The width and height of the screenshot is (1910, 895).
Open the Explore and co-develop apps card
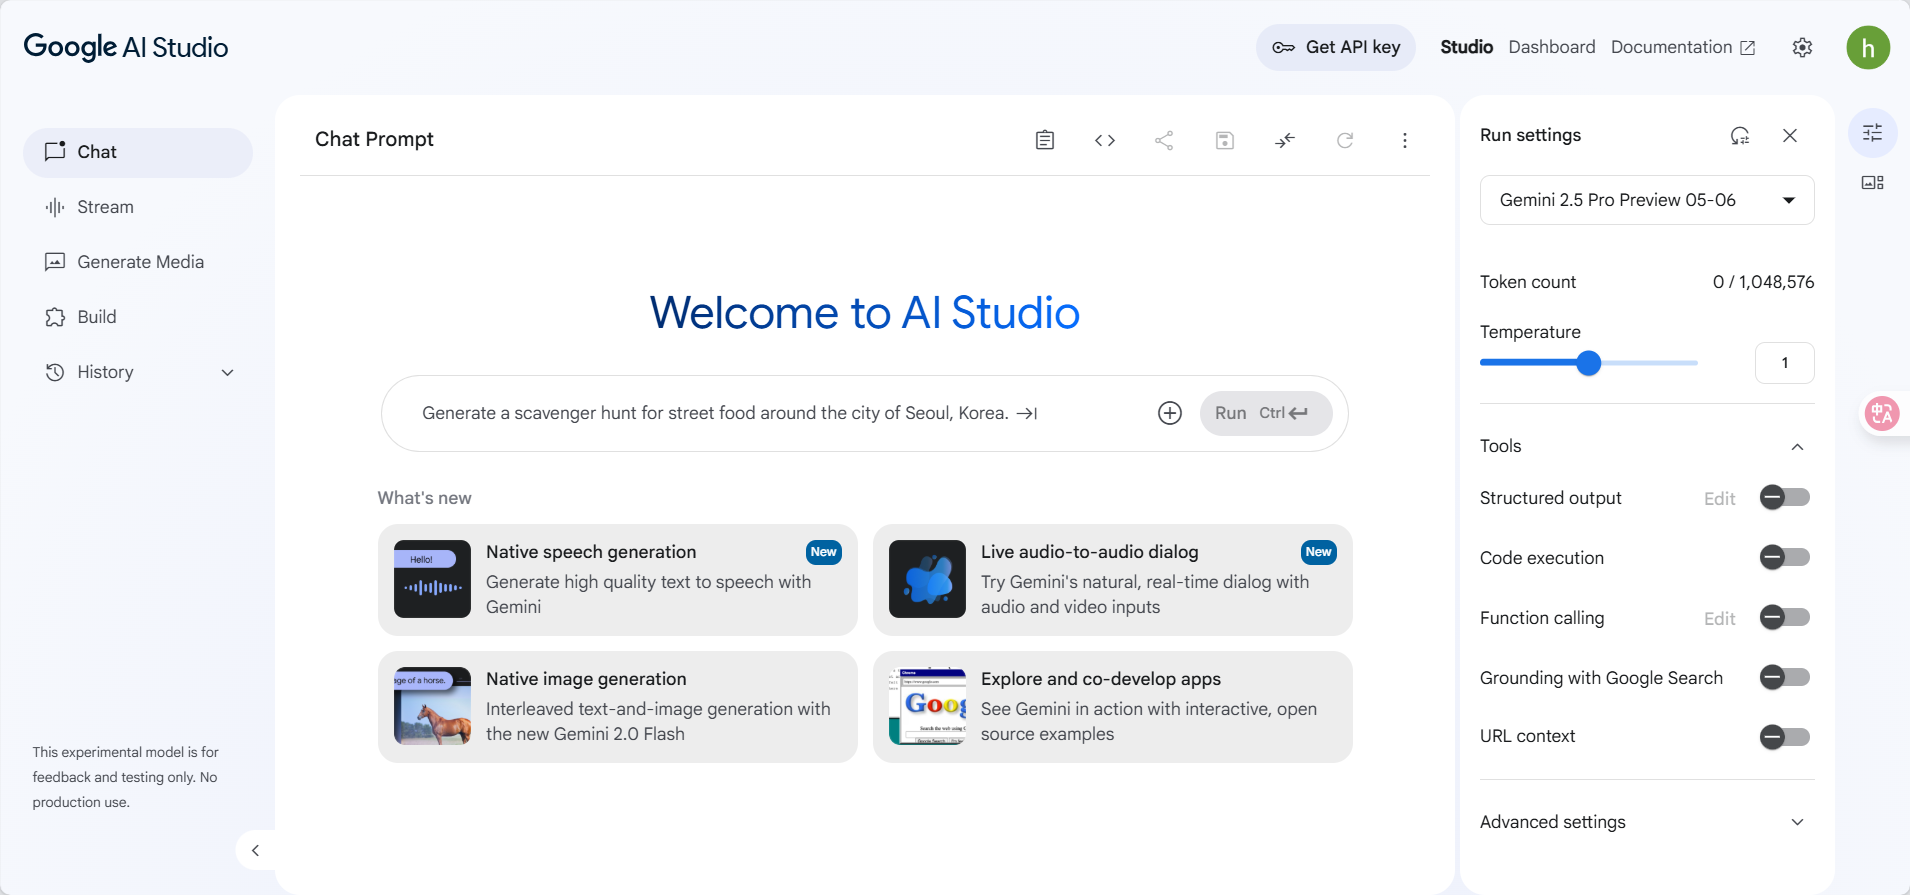(1112, 707)
